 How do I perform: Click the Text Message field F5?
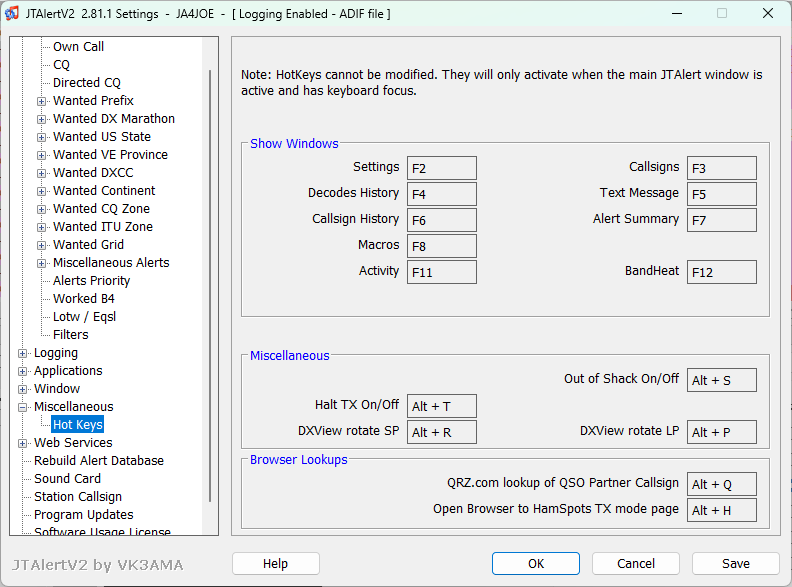point(721,194)
